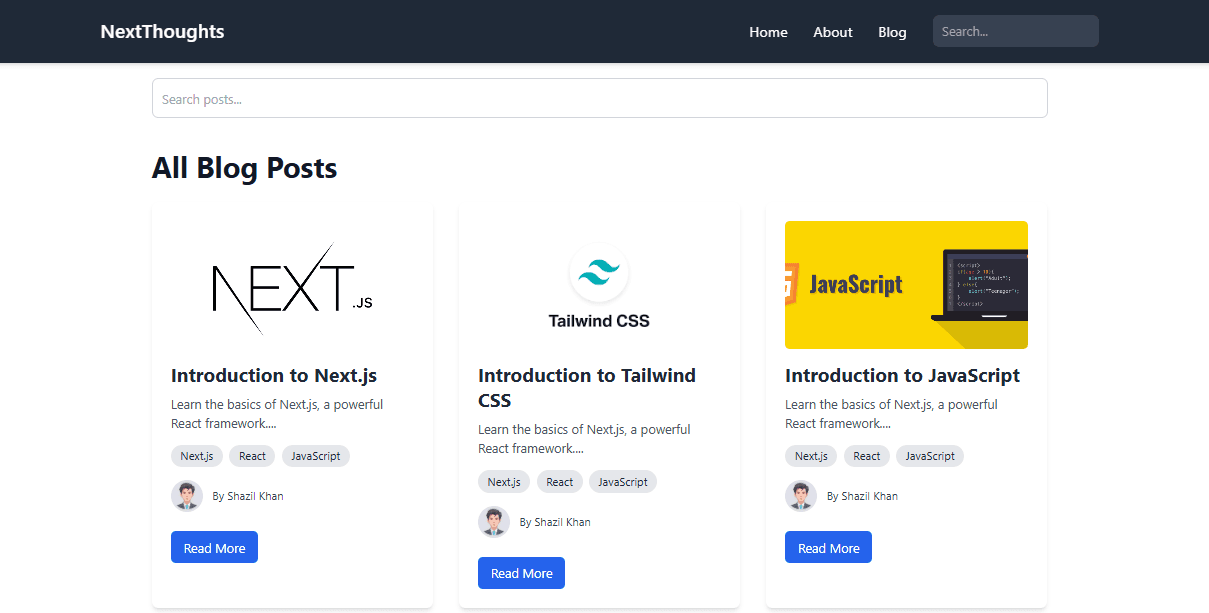Read More on Introduction to Next.js

click(214, 548)
